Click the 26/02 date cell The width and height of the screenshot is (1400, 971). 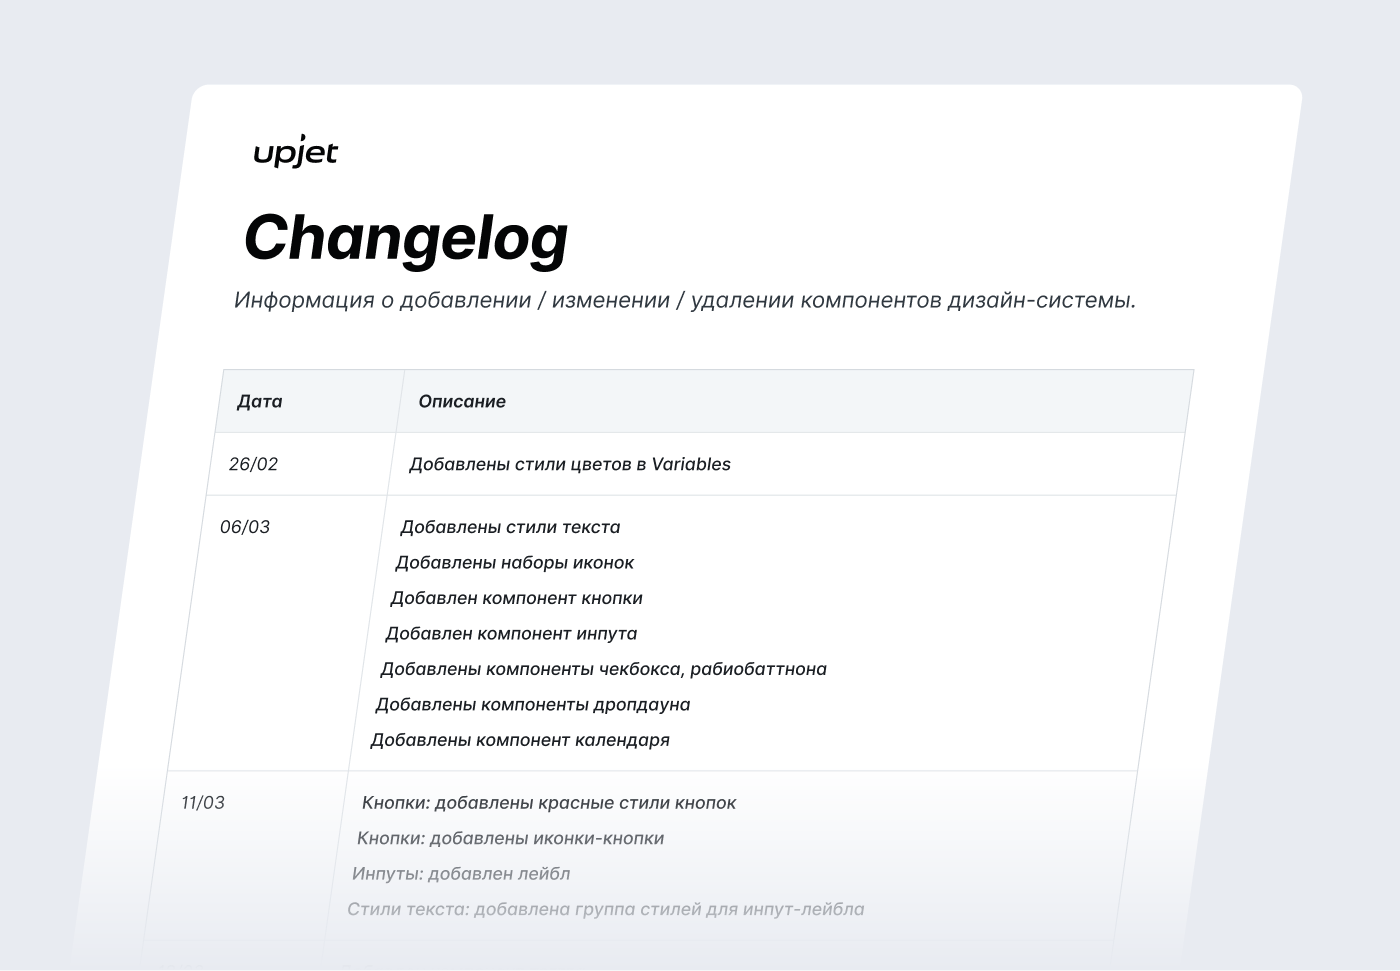[253, 464]
